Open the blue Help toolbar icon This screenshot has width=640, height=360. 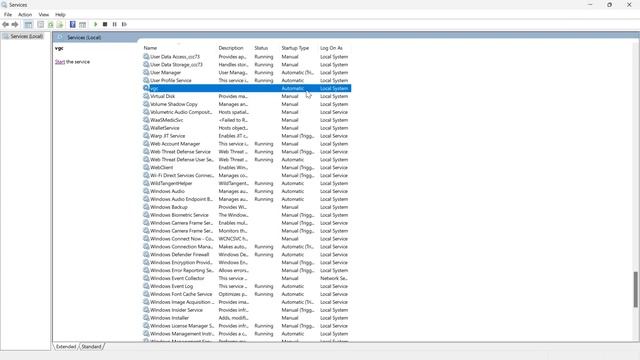pyautogui.click(x=73, y=24)
